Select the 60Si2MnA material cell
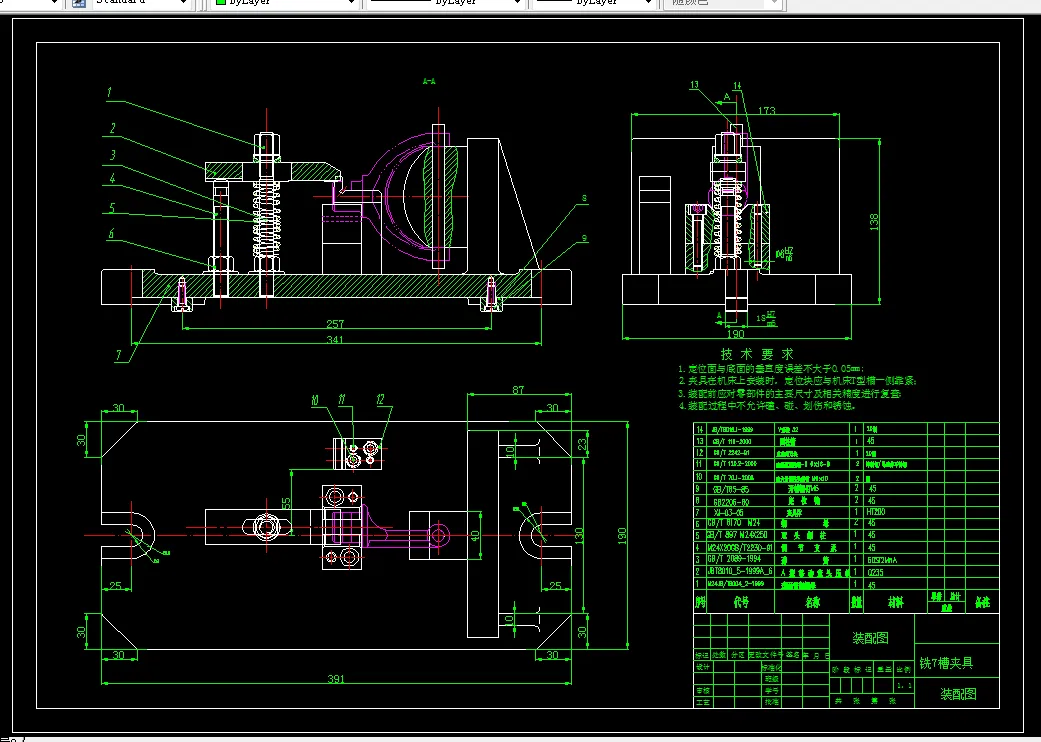The height and width of the screenshot is (742, 1041). point(882,559)
